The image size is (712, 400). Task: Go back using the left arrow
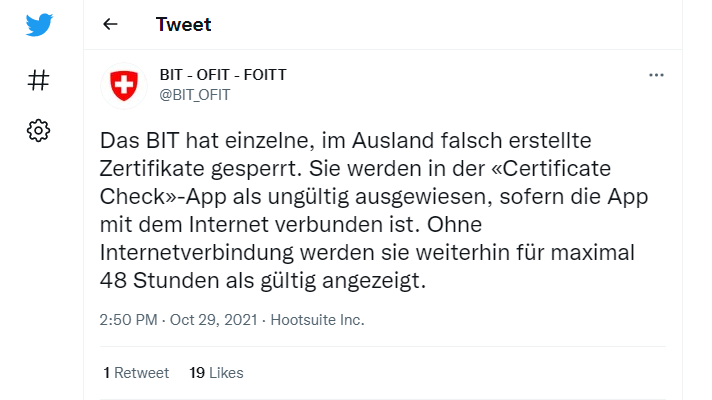coord(111,24)
